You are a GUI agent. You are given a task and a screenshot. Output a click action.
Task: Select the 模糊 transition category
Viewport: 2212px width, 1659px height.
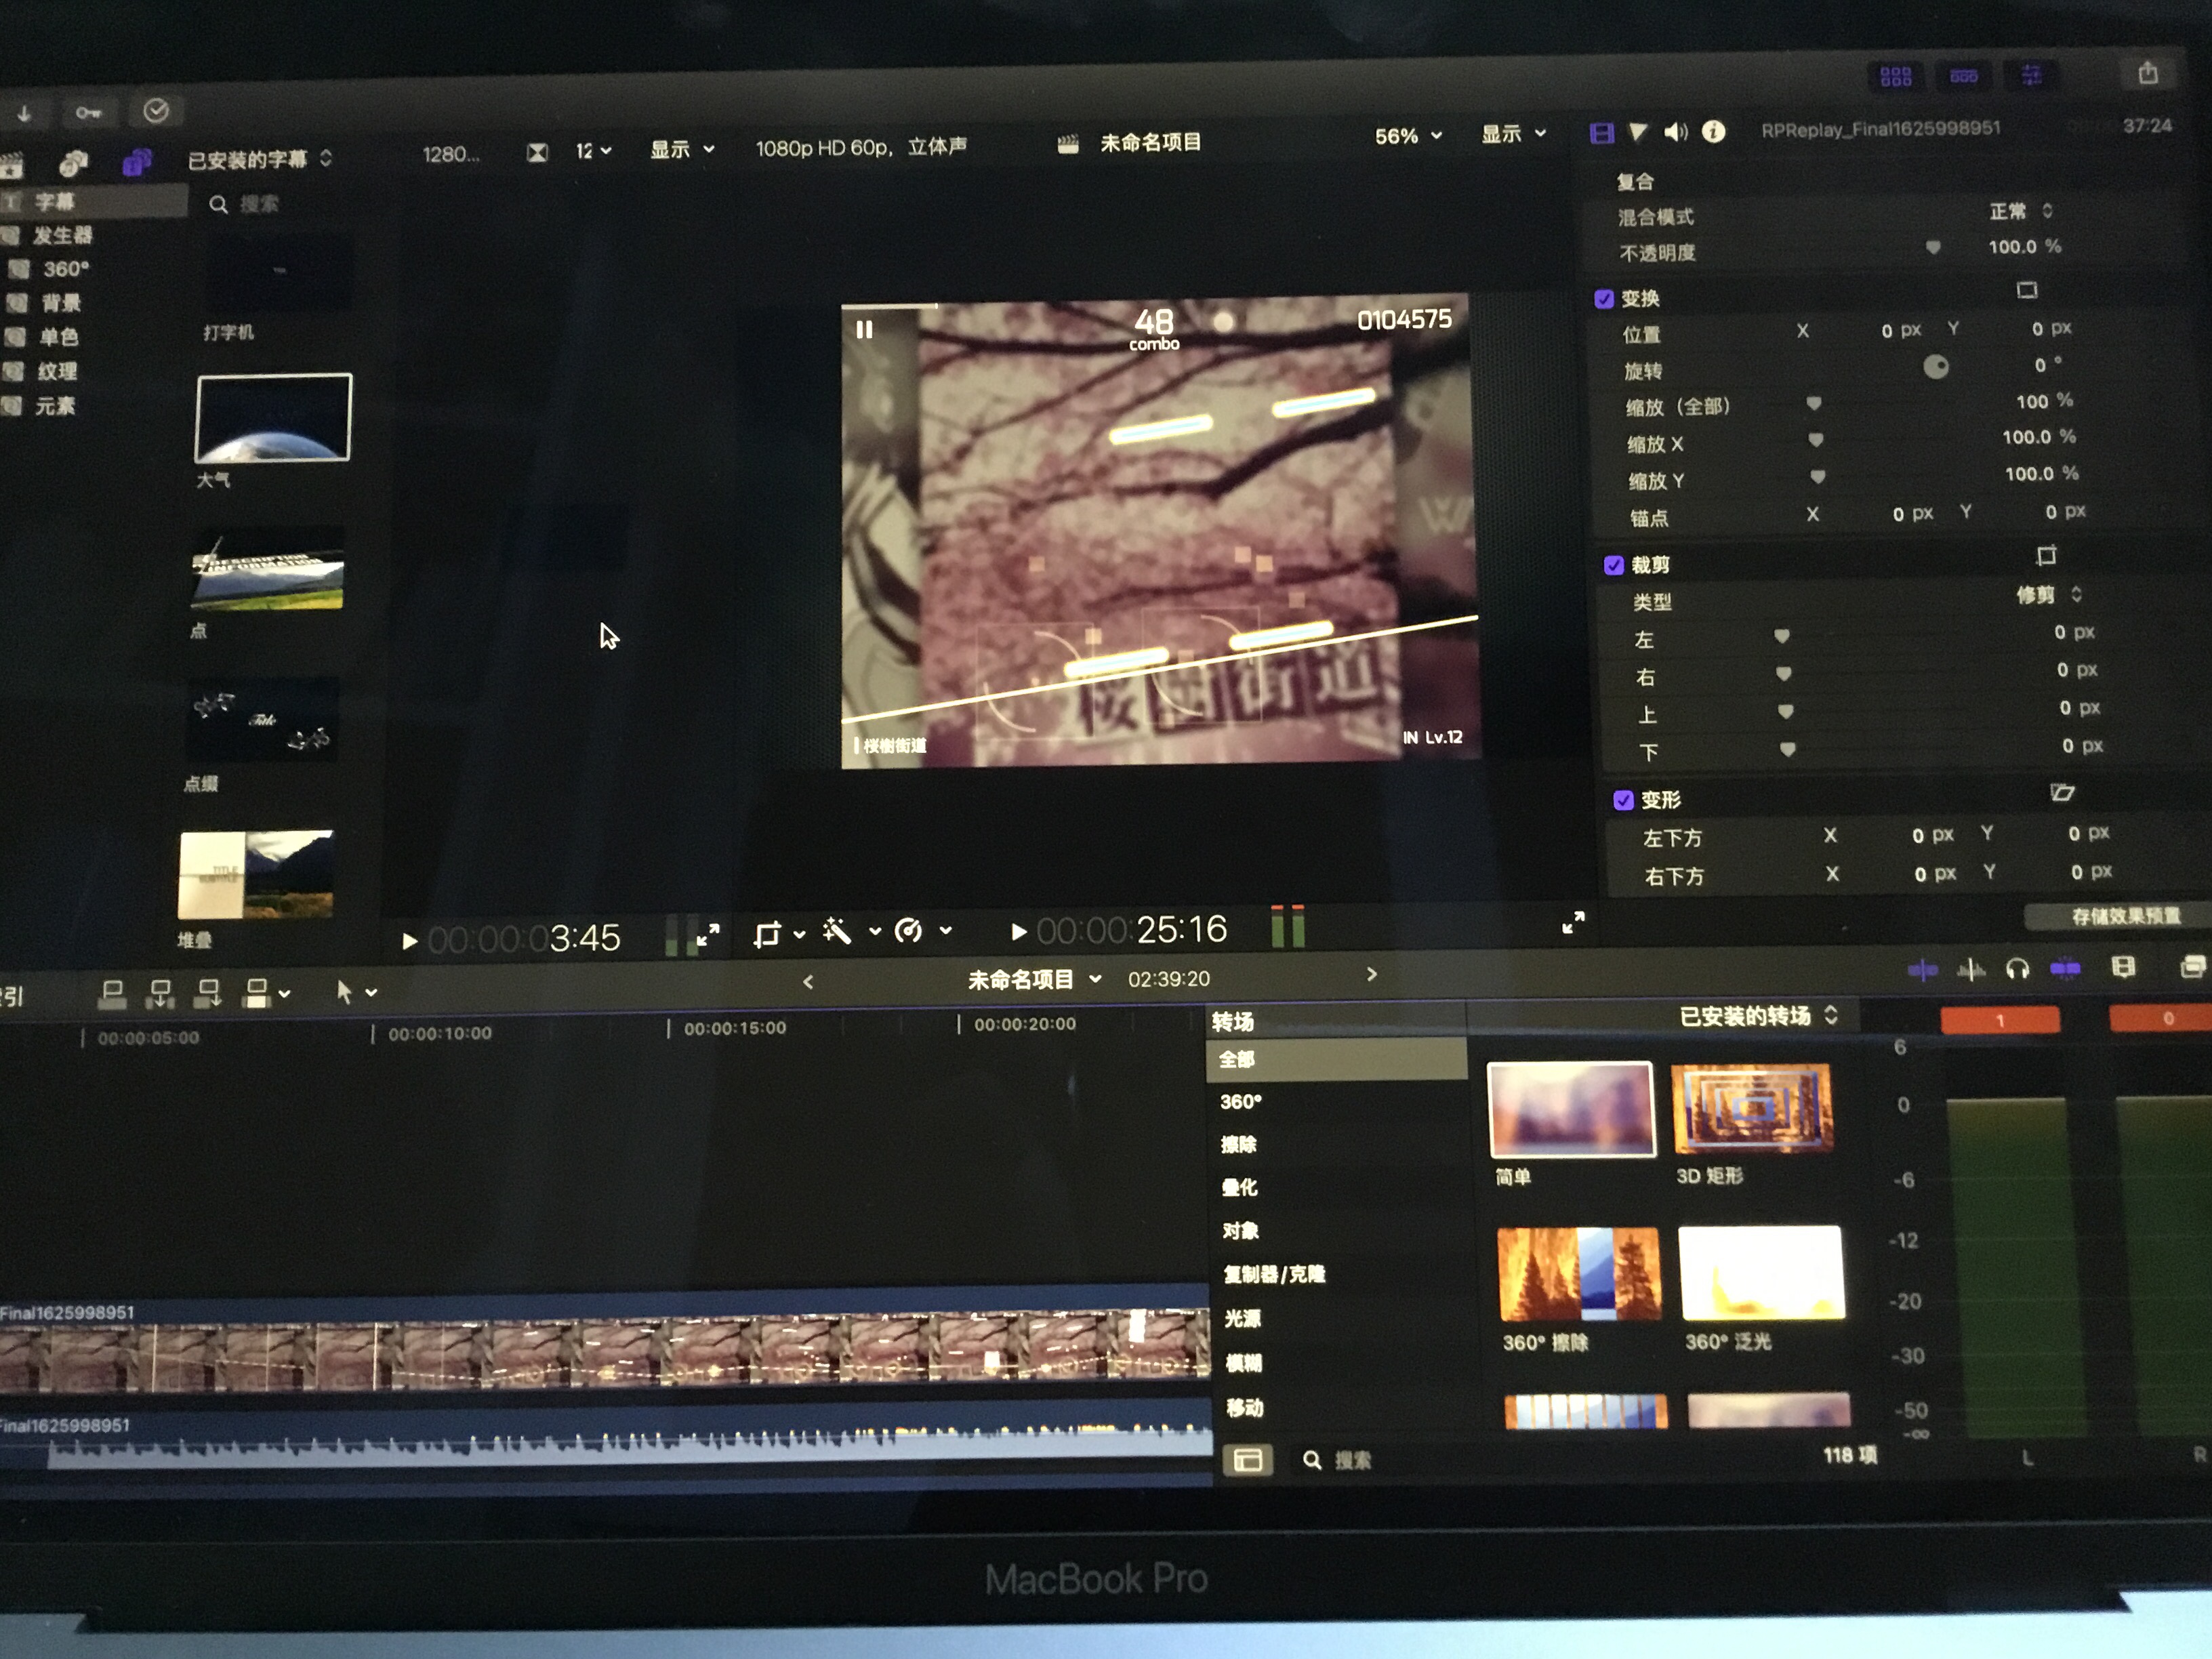tap(1243, 1363)
